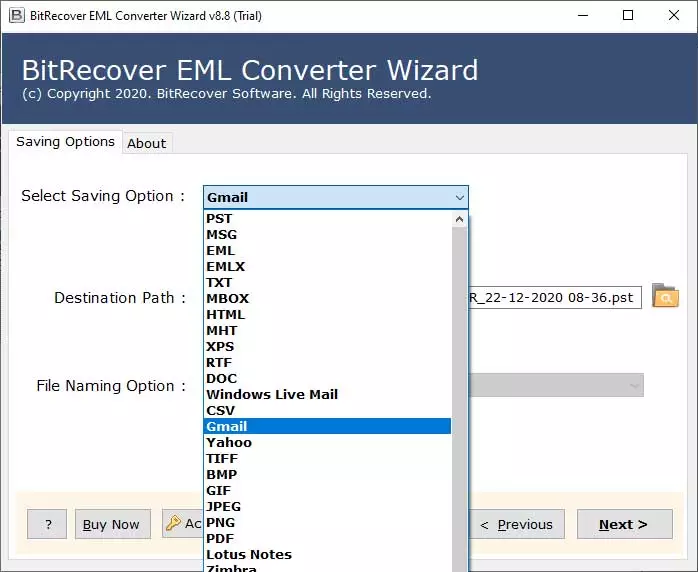
Task: Open help with the ? button
Action: [x=47, y=524]
